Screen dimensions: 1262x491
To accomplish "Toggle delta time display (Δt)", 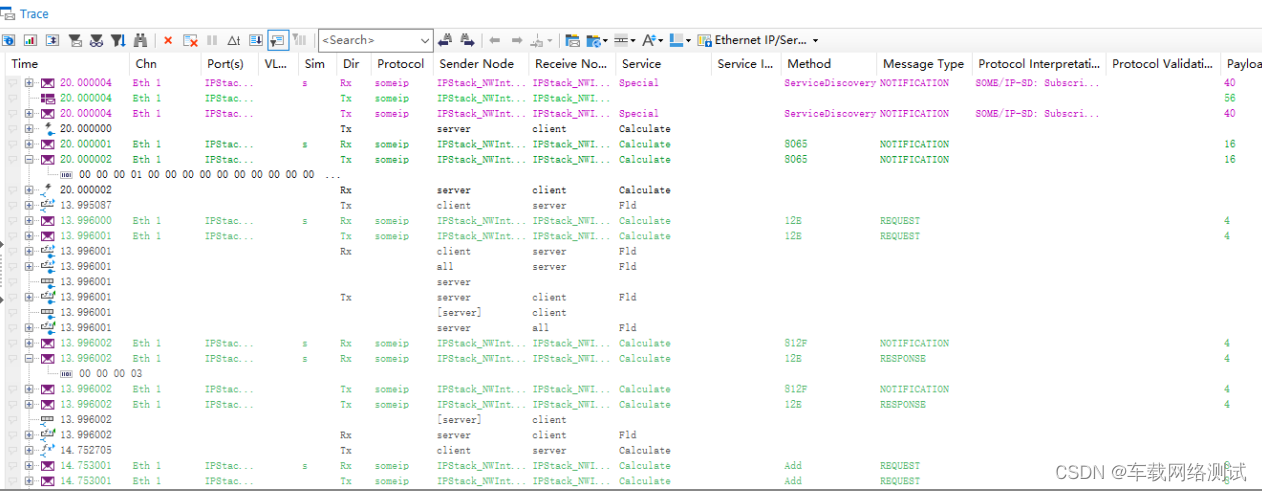I will 233,40.
